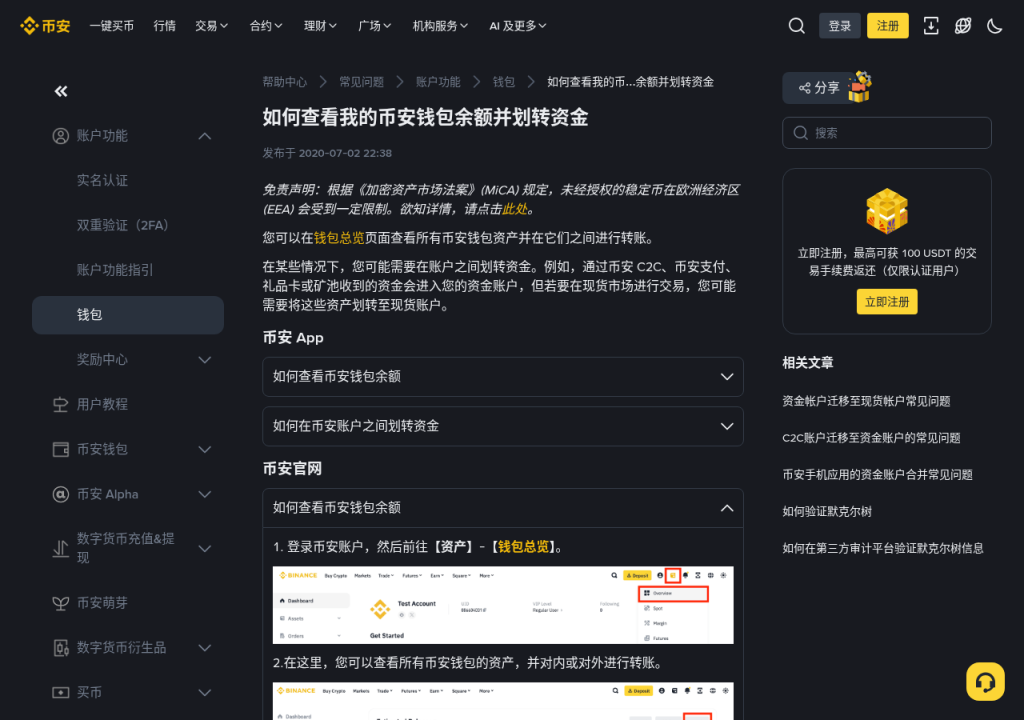Focus the 搜索 input field
The height and width of the screenshot is (720, 1024).
[887, 133]
